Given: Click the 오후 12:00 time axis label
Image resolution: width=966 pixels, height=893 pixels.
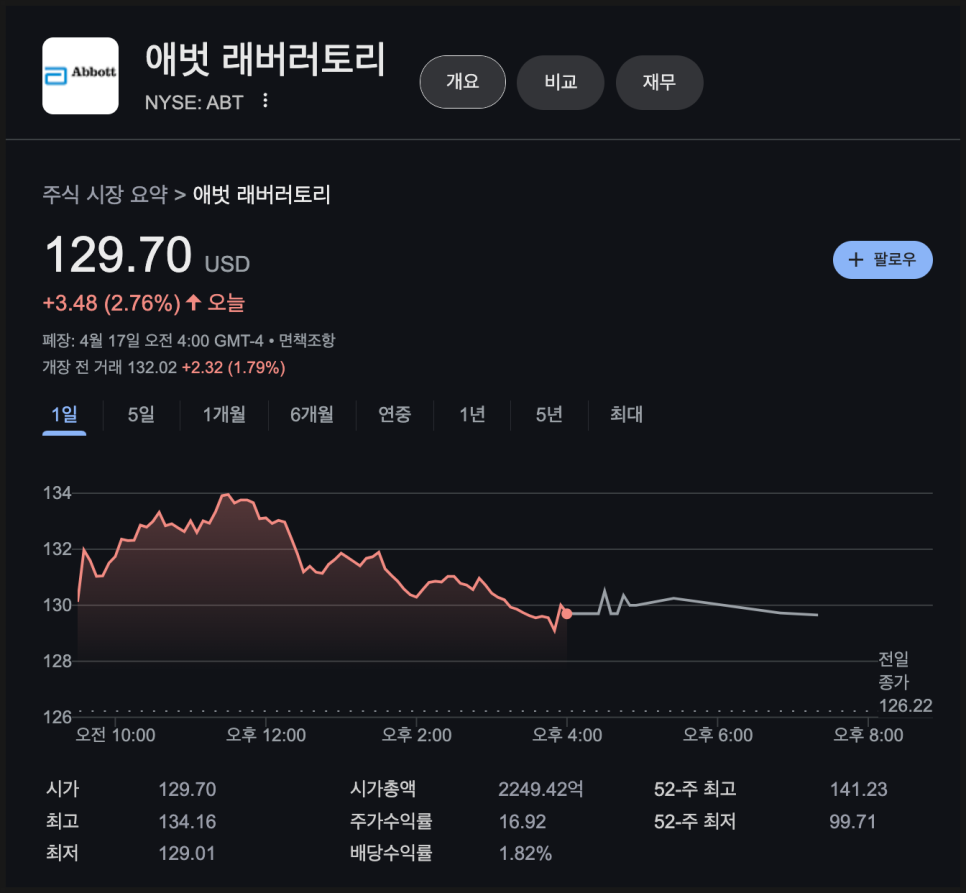Looking at the screenshot, I should 266,735.
